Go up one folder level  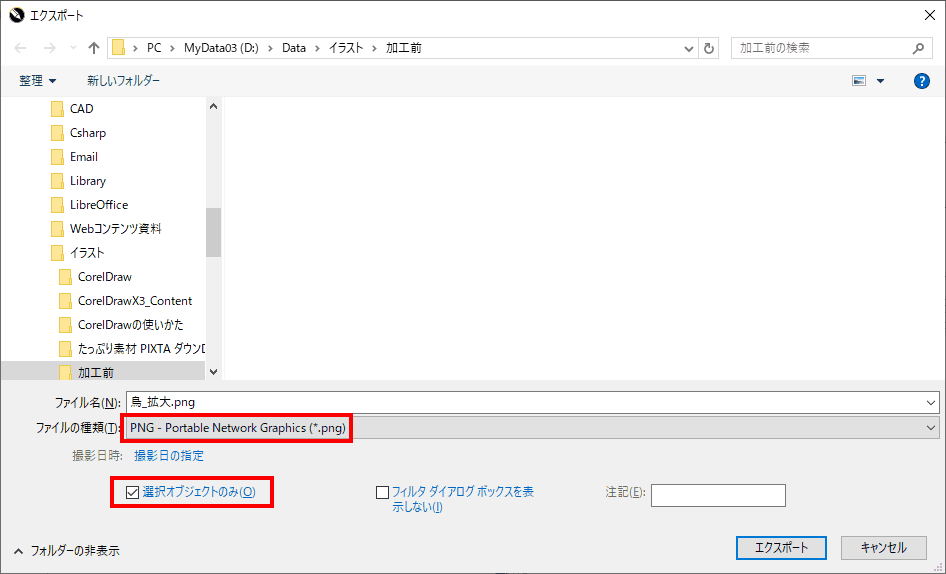[x=94, y=48]
